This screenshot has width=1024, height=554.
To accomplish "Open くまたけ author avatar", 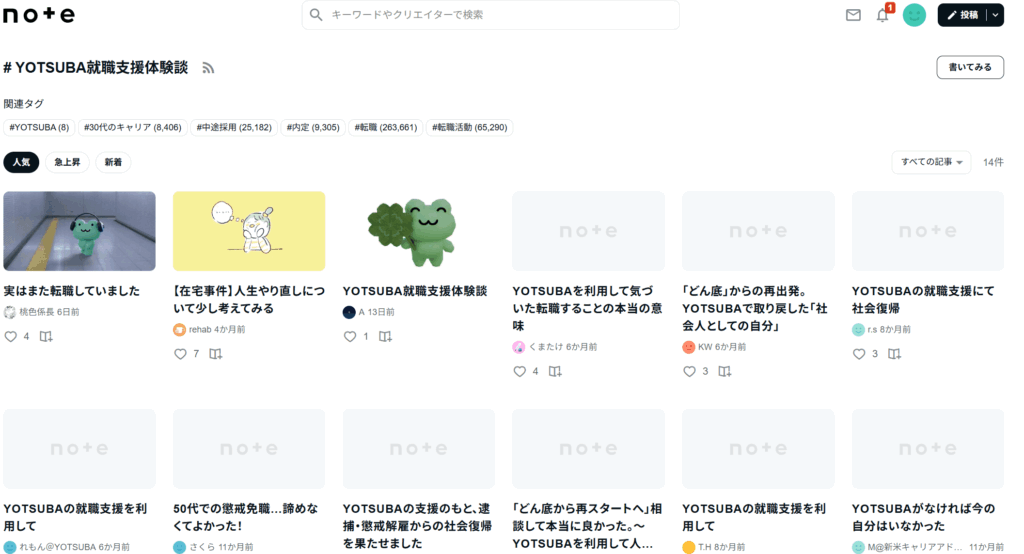I will [519, 347].
